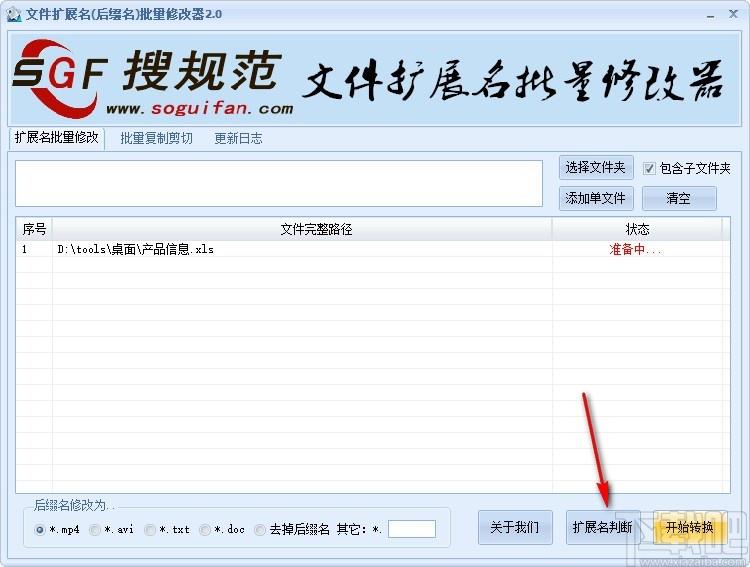750x567 pixels.
Task: Switch to 扩展名批量修改 tab
Action: [x=56, y=138]
